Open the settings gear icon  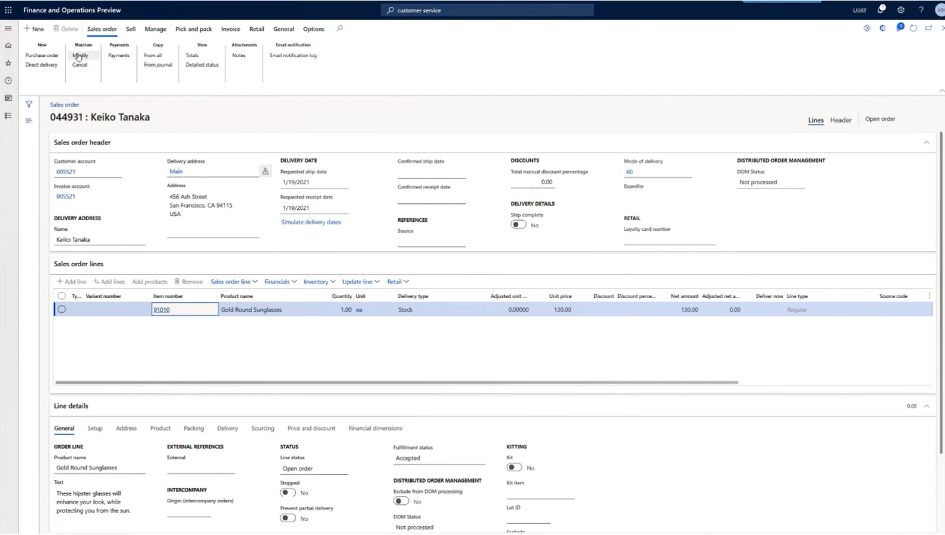pyautogui.click(x=901, y=9)
